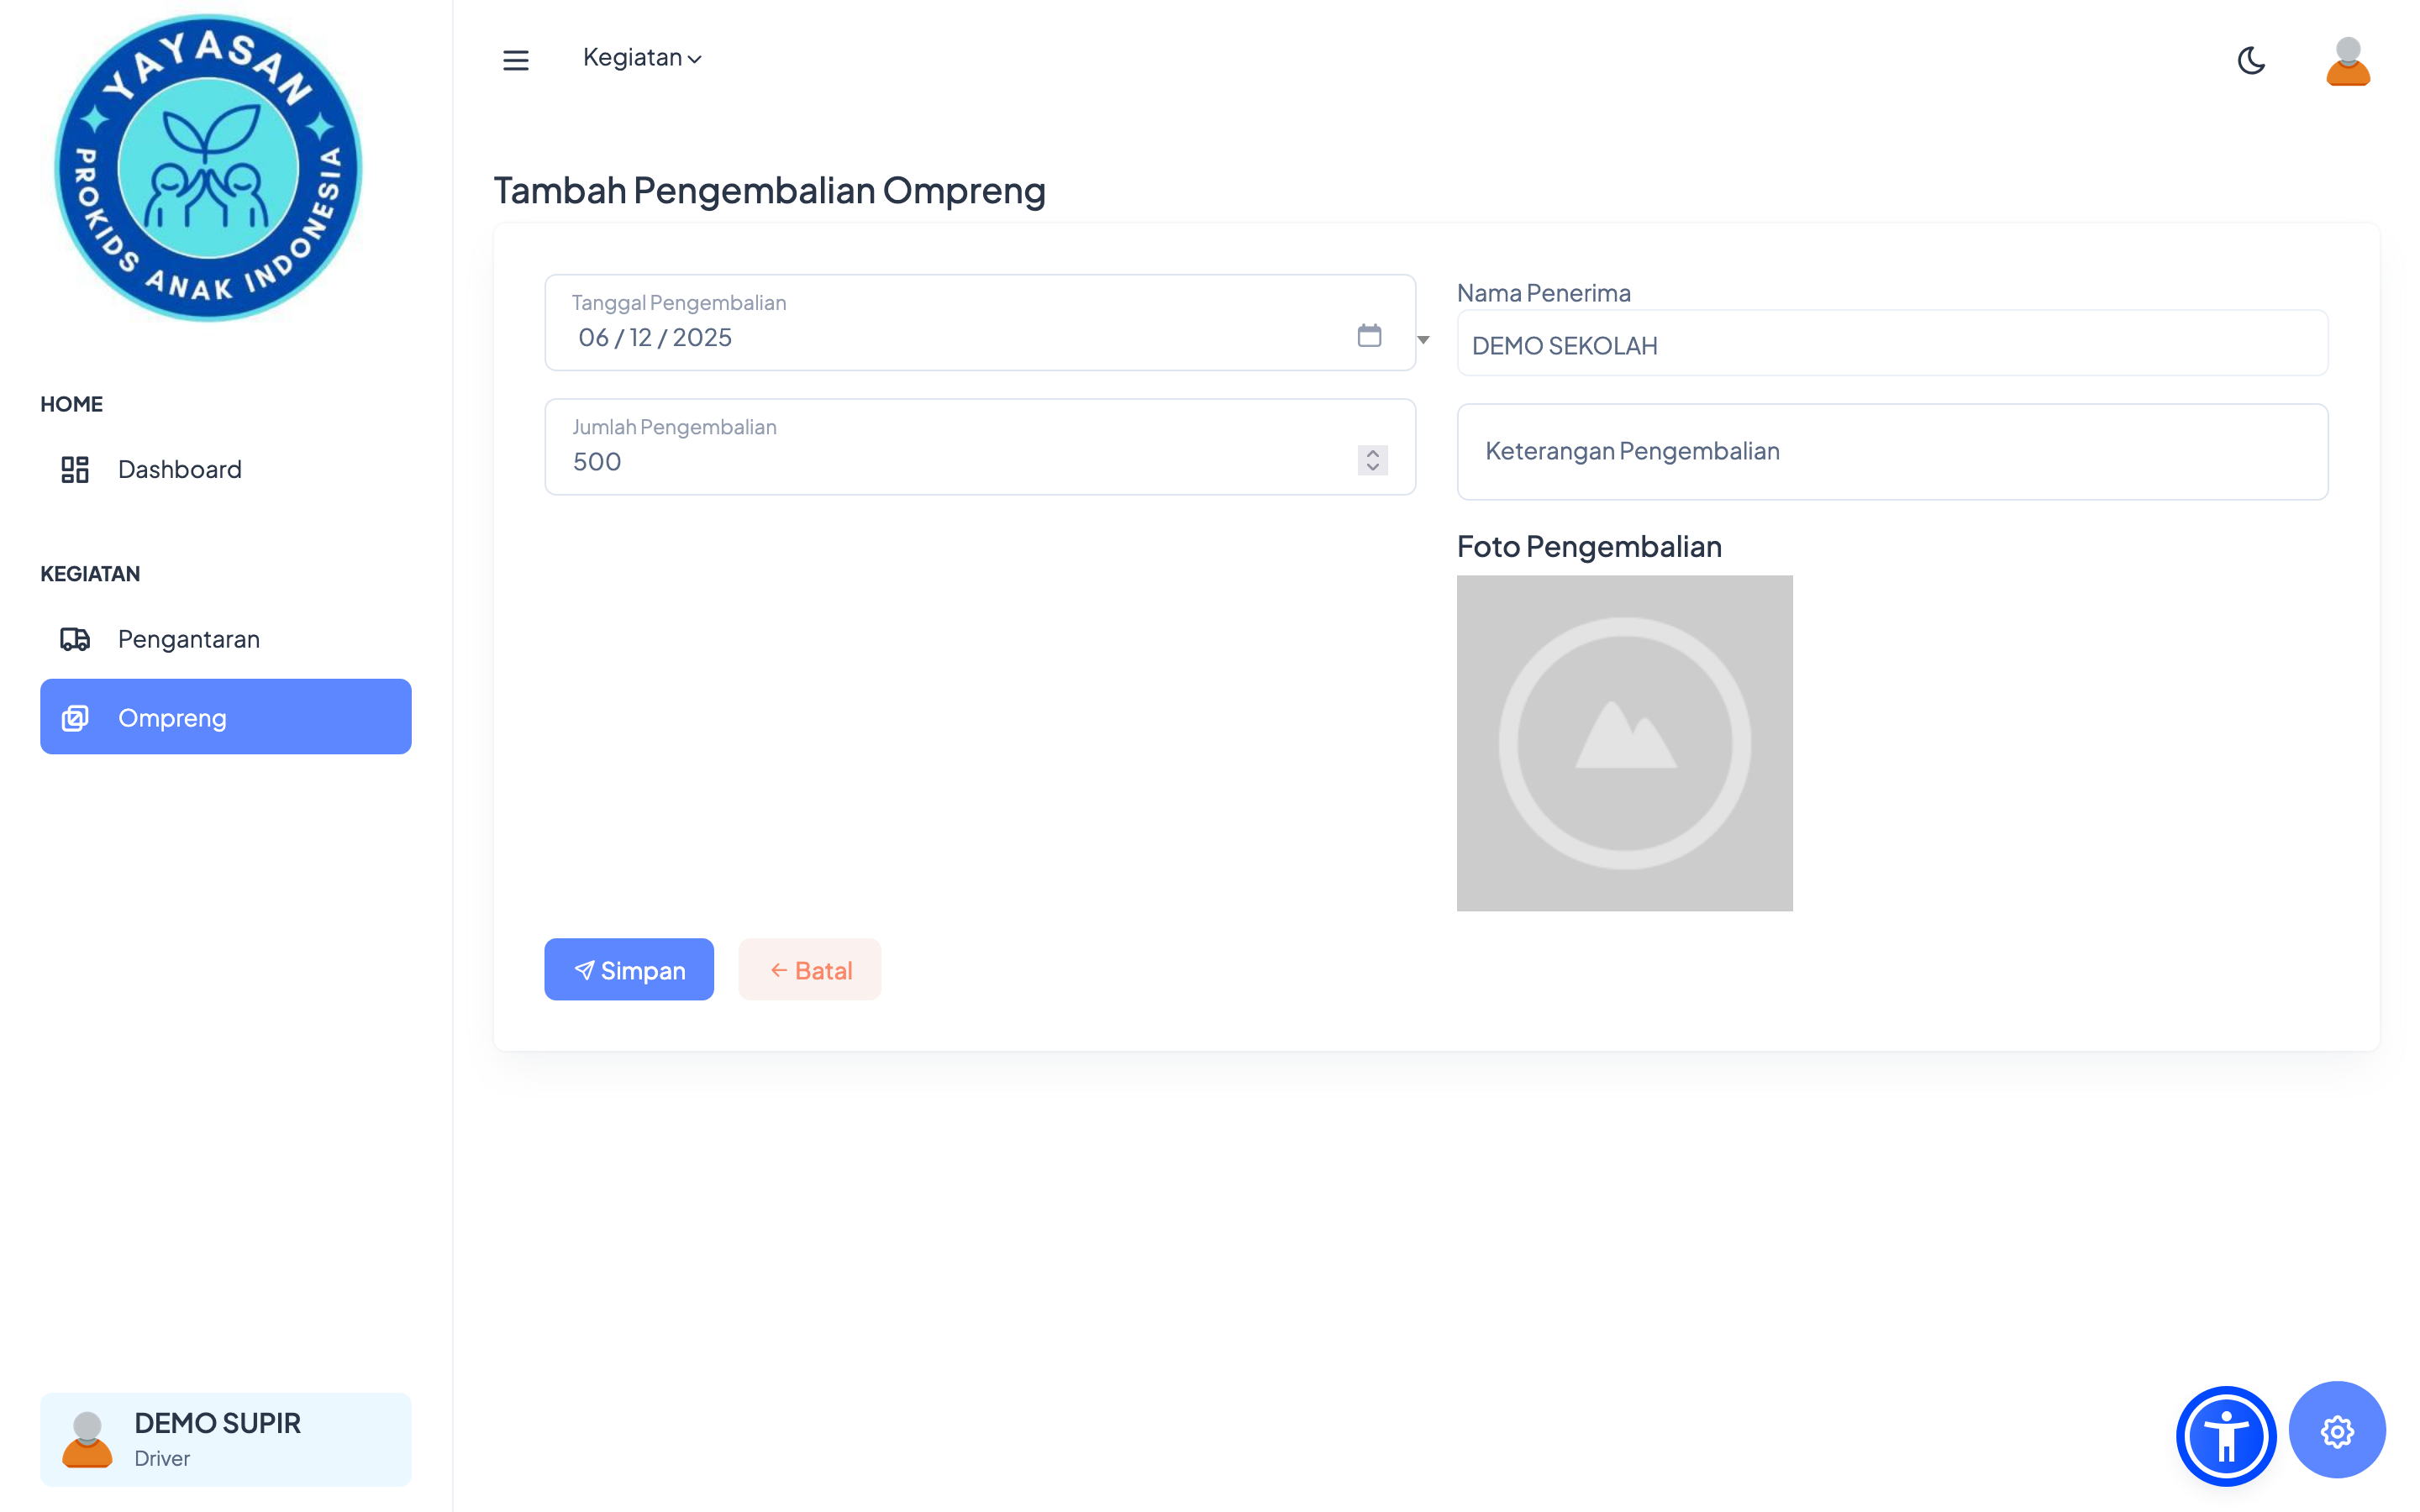Open the DEMO SUPIR driver profile card
Viewport: 2420px width, 1512px height.
[226, 1439]
